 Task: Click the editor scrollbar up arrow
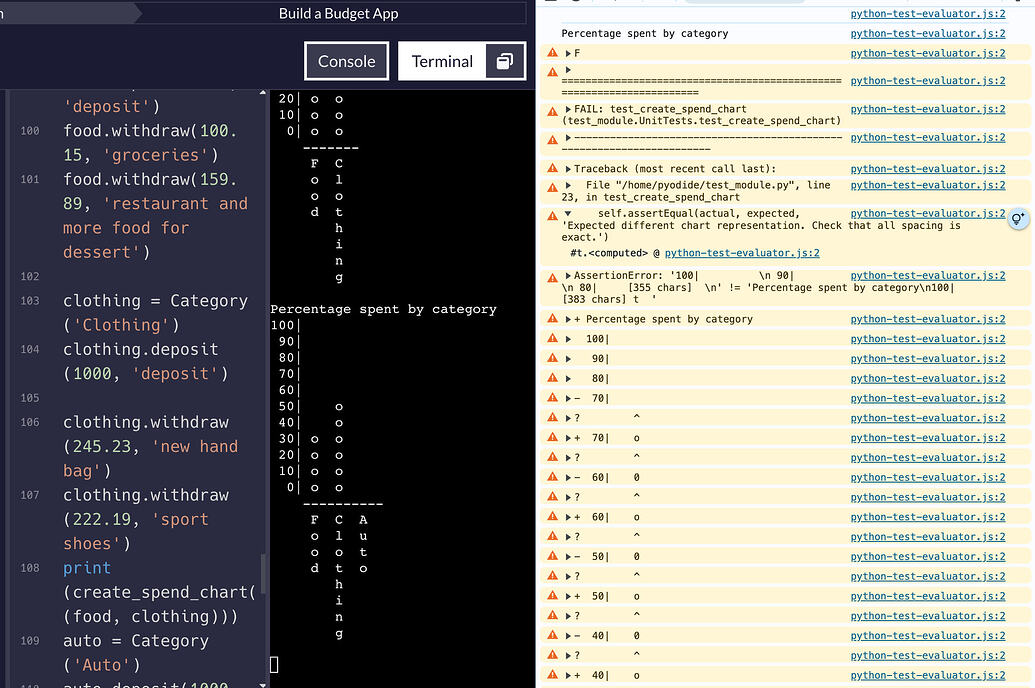(263, 92)
